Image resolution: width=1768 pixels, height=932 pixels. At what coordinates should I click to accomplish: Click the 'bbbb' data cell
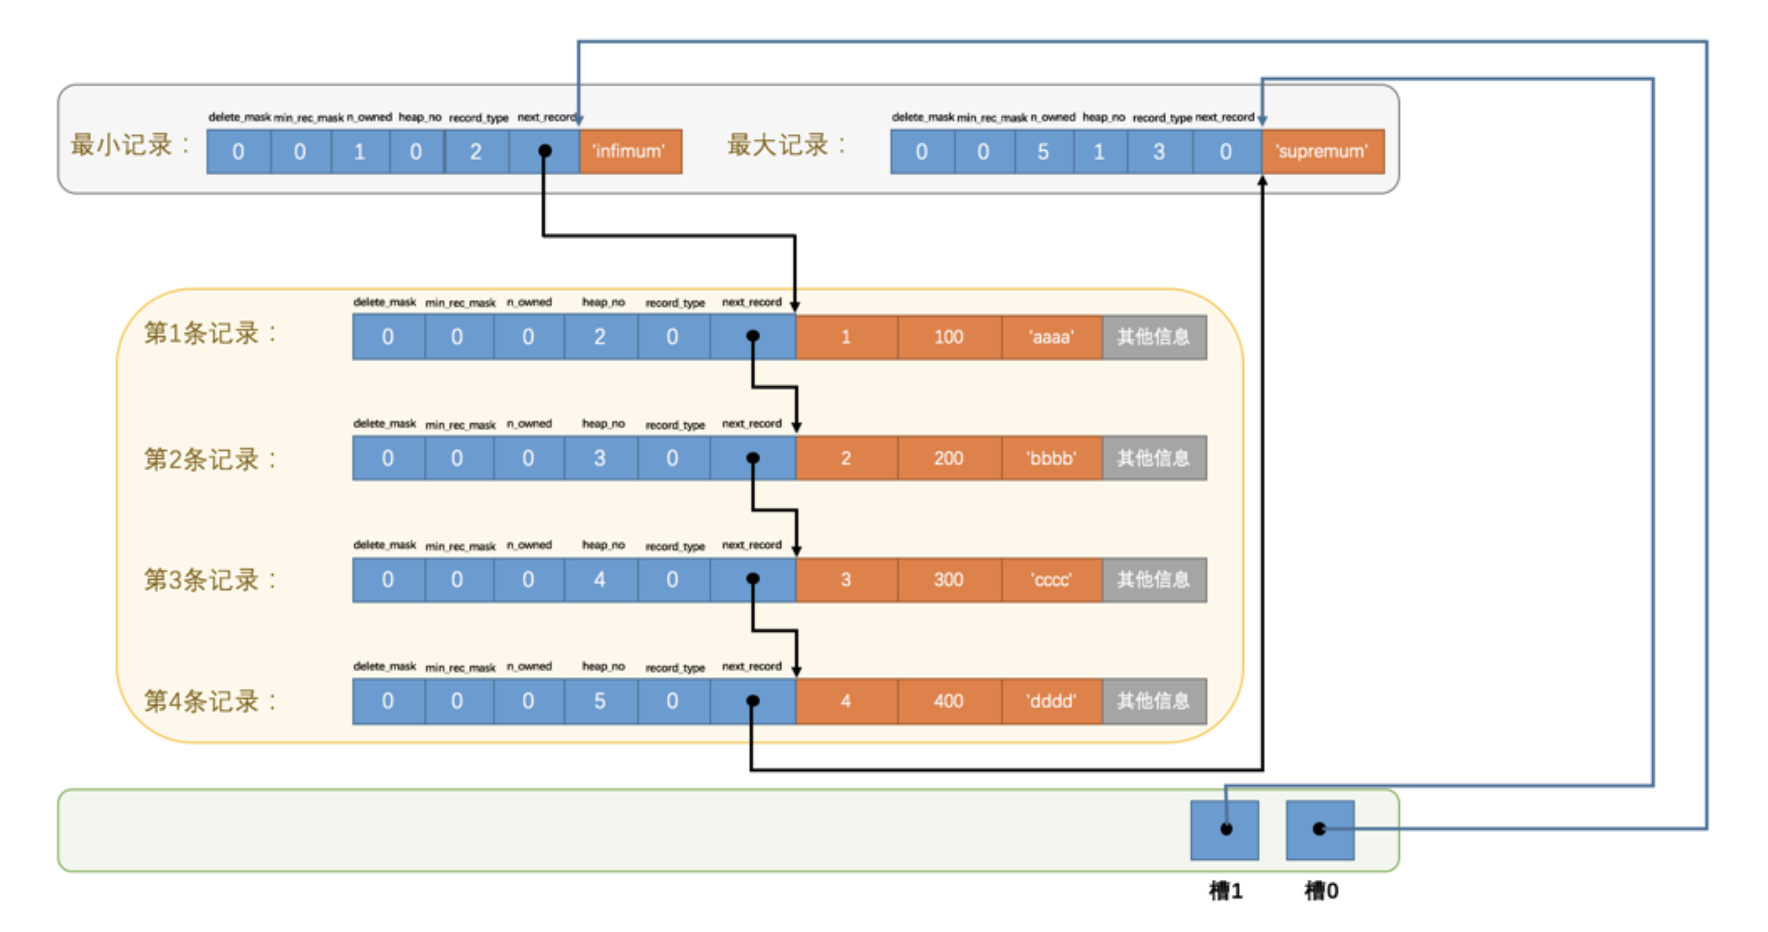[x=1051, y=458]
